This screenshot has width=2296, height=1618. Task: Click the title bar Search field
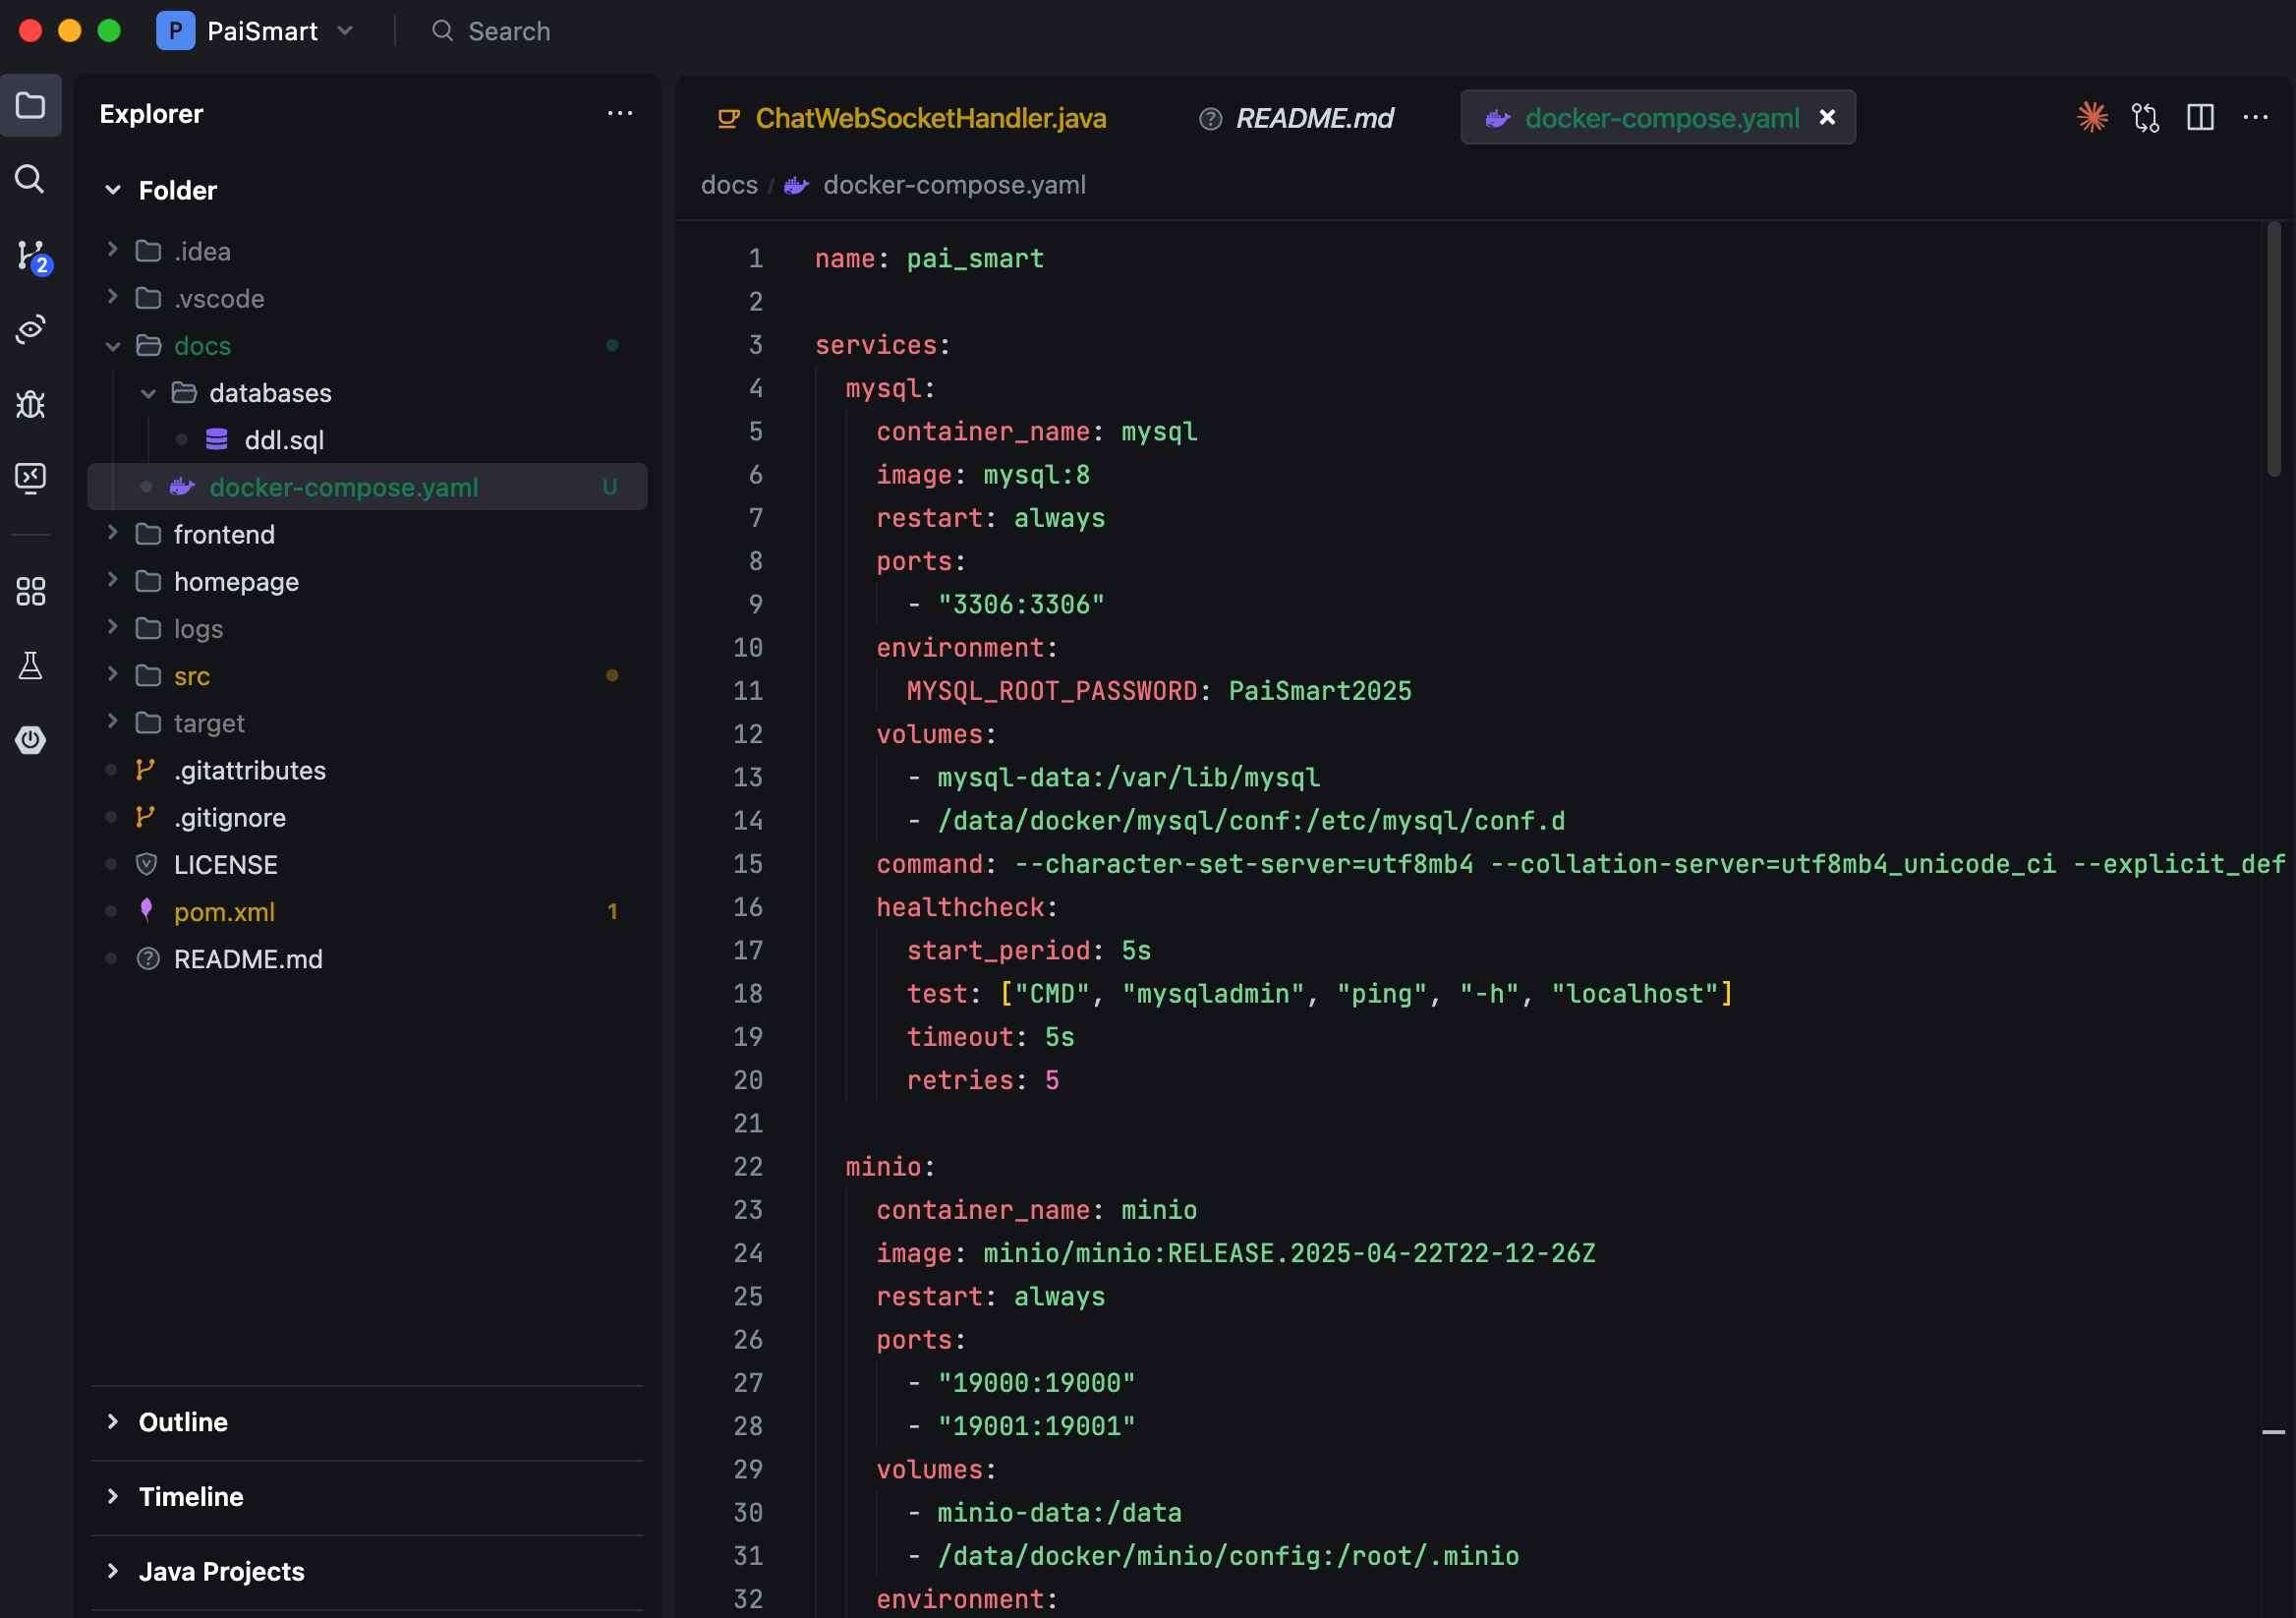(x=508, y=31)
